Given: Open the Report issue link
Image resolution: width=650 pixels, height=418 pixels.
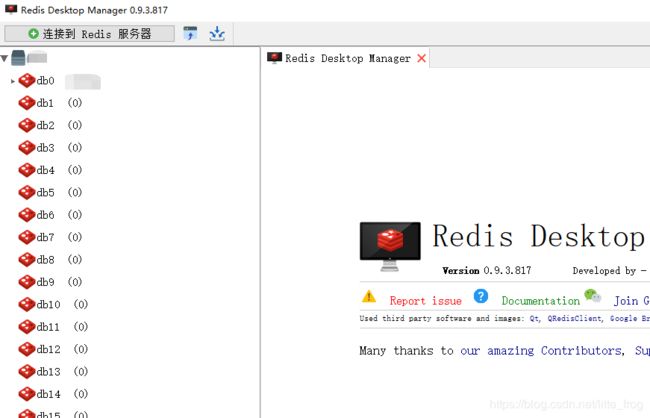Looking at the screenshot, I should pyautogui.click(x=426, y=301).
